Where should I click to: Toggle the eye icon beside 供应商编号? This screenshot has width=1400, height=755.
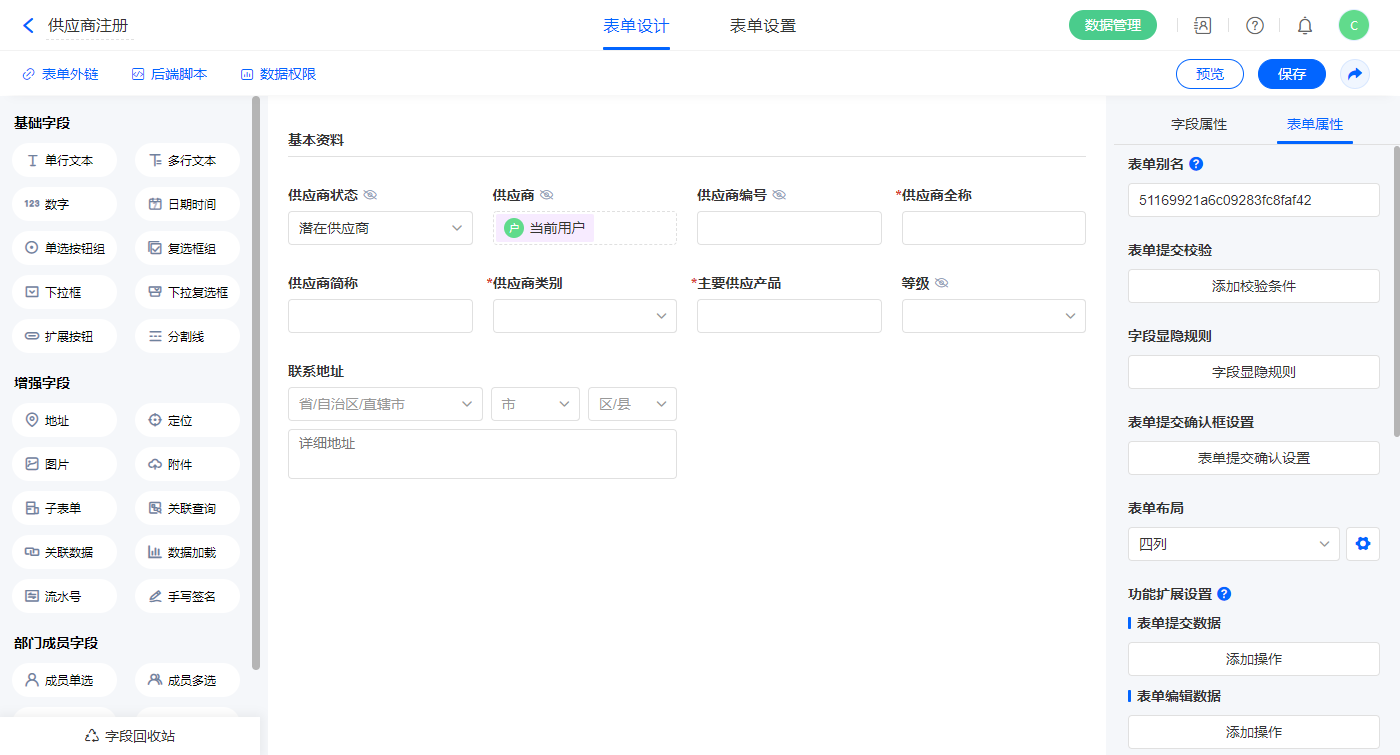(x=779, y=195)
